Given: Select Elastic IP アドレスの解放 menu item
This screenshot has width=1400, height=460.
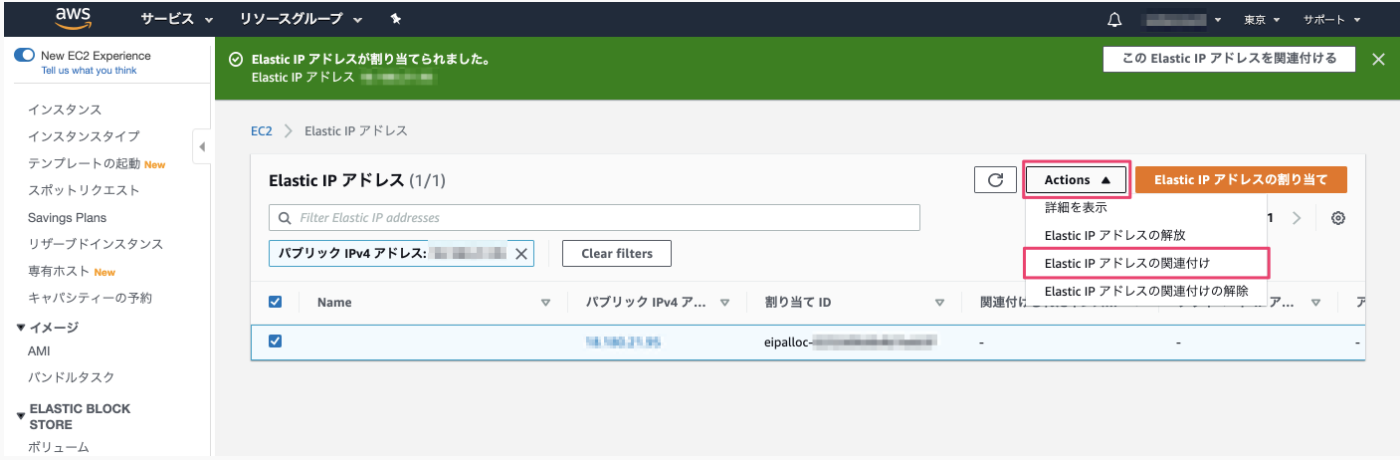Looking at the screenshot, I should (1114, 235).
